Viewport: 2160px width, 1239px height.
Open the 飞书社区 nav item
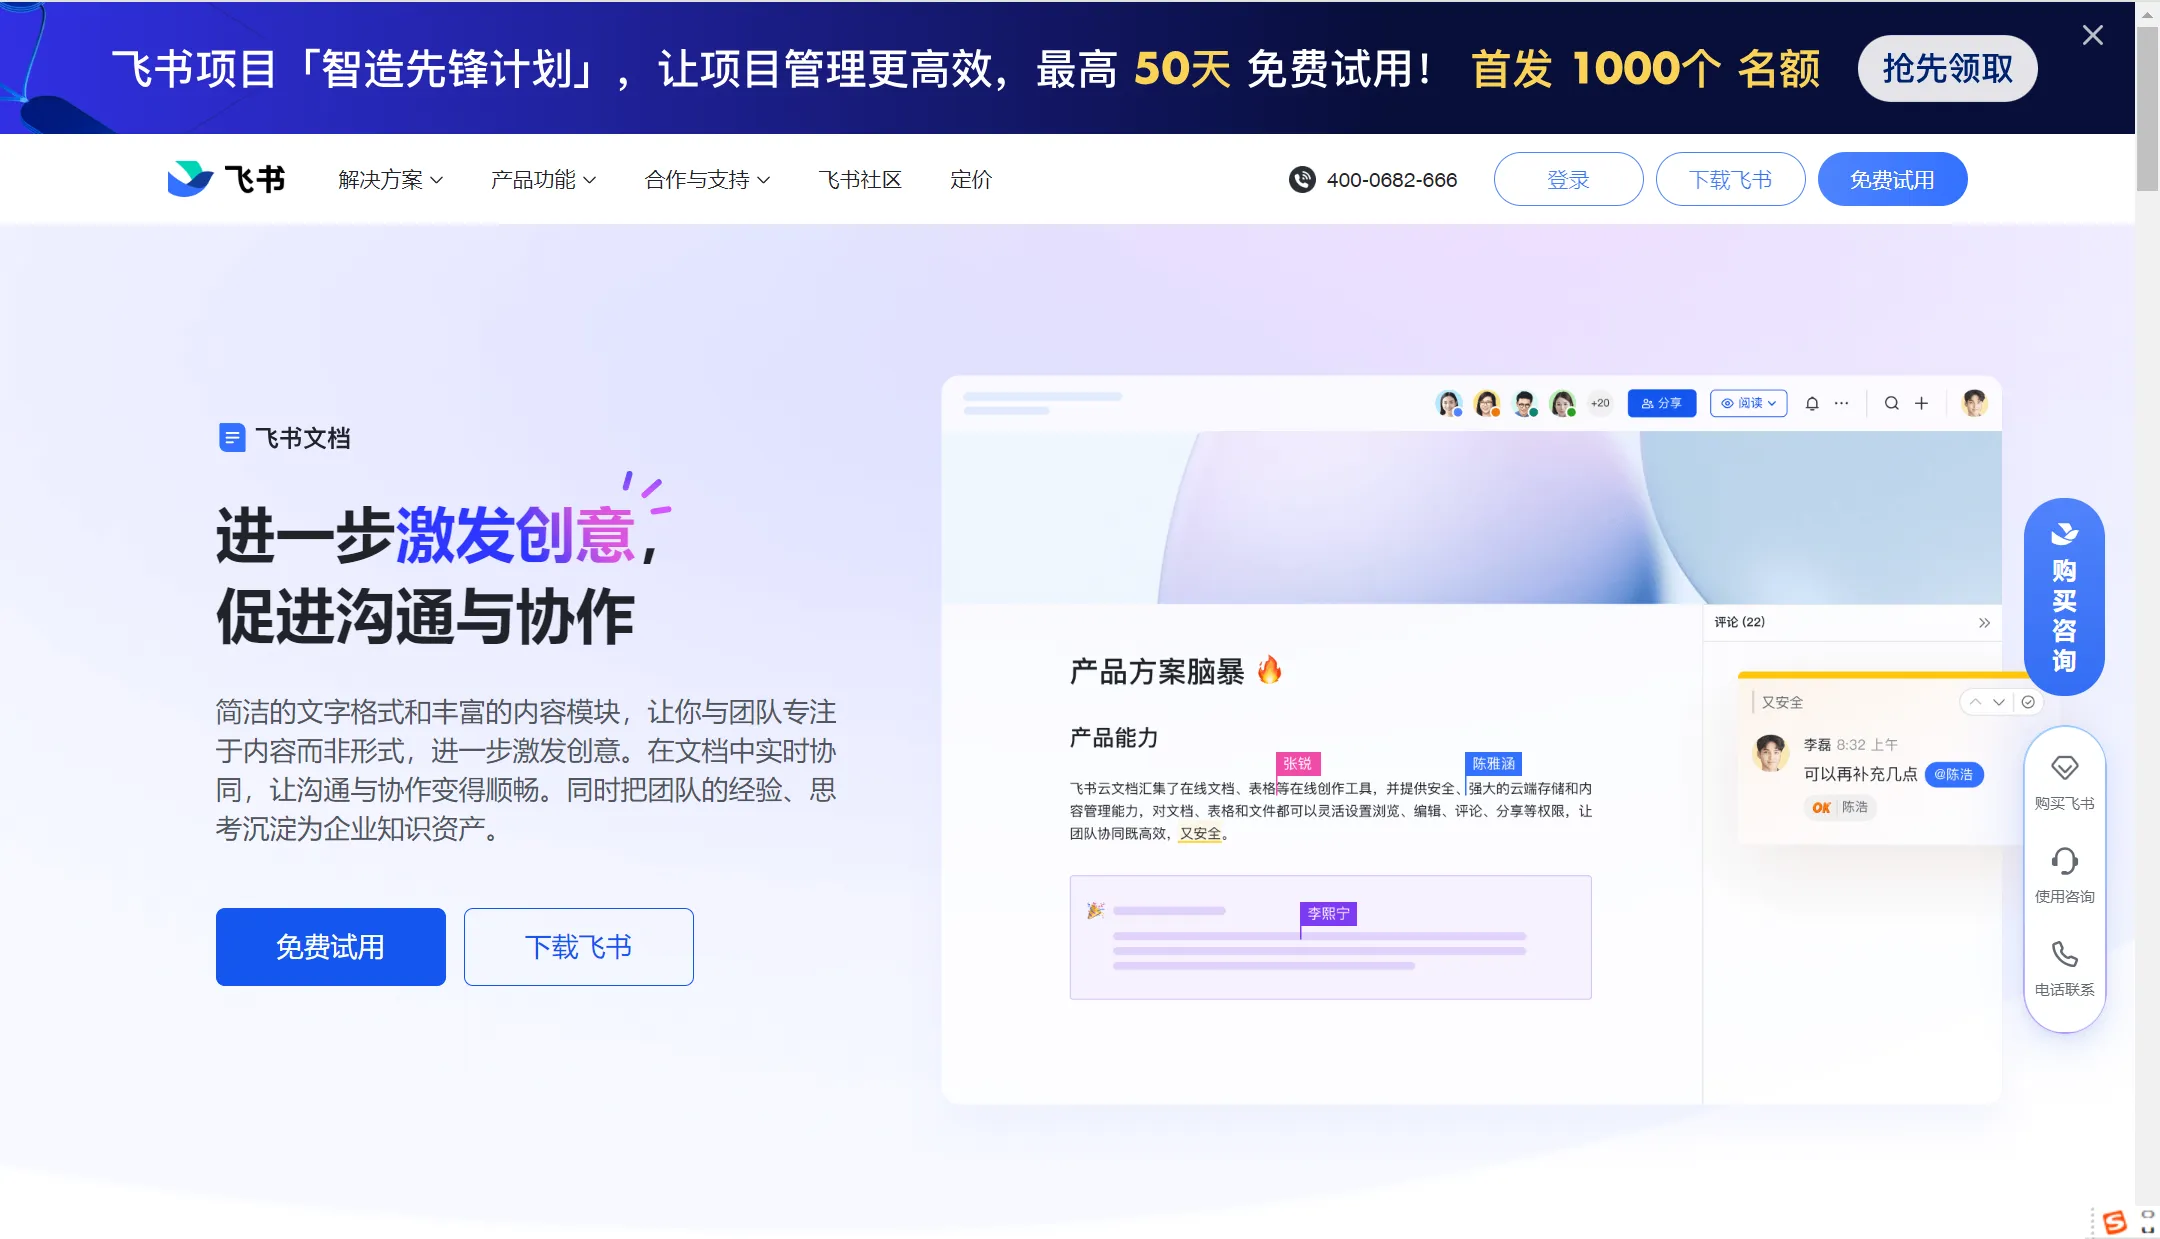(860, 180)
